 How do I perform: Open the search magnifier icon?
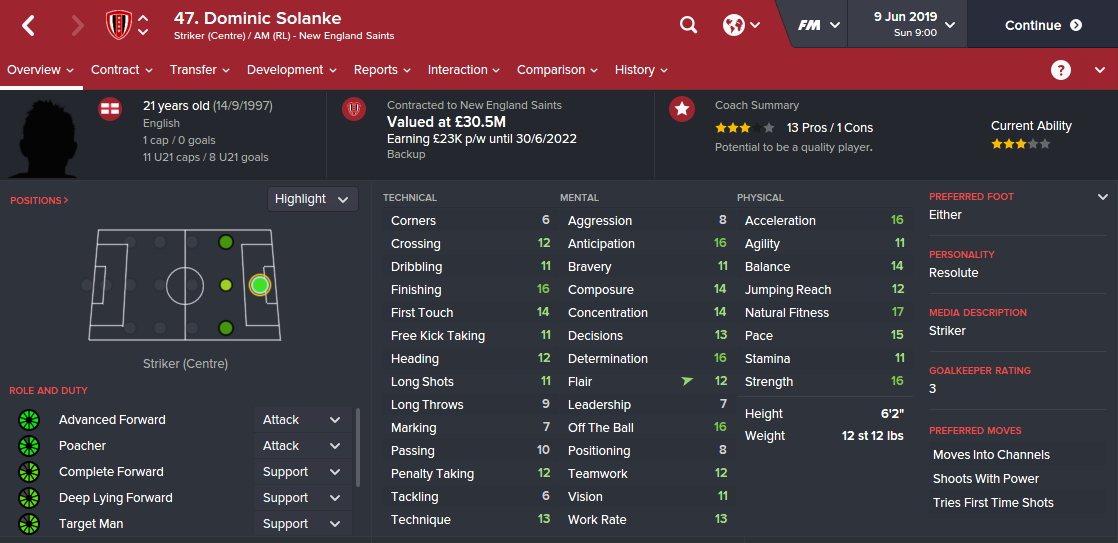pos(688,25)
